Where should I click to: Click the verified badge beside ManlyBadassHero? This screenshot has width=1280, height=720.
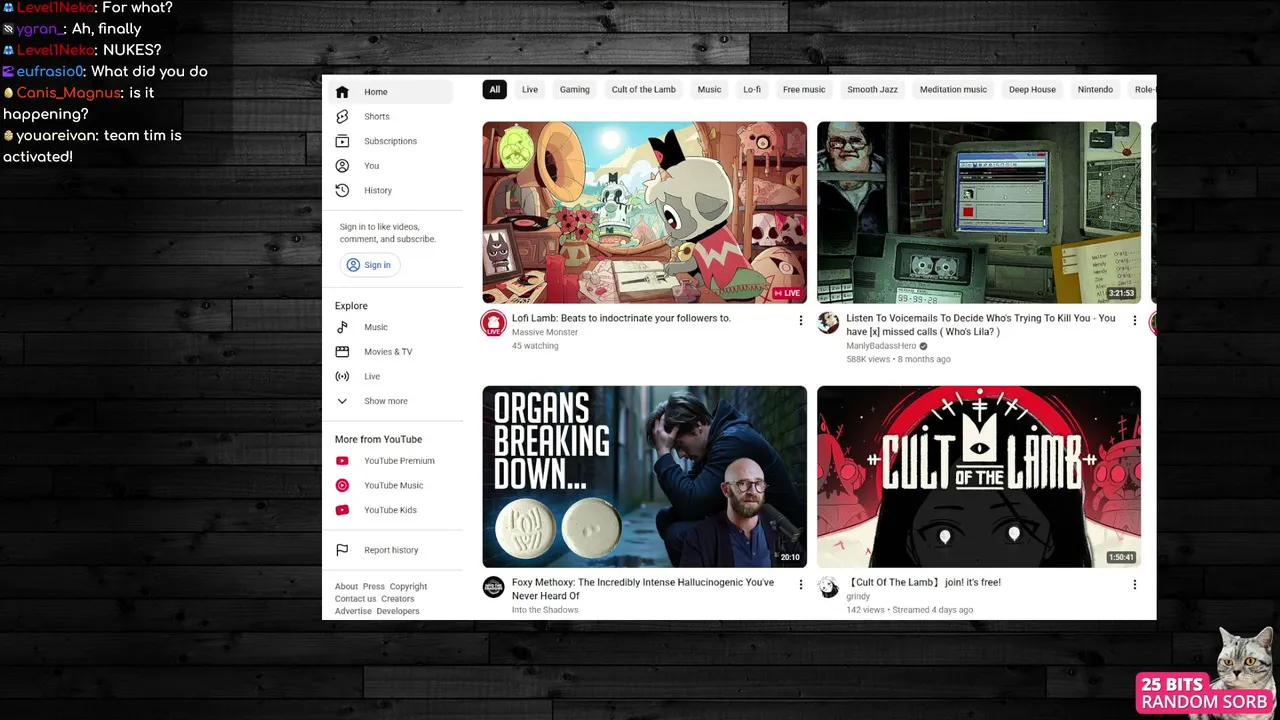click(x=923, y=346)
